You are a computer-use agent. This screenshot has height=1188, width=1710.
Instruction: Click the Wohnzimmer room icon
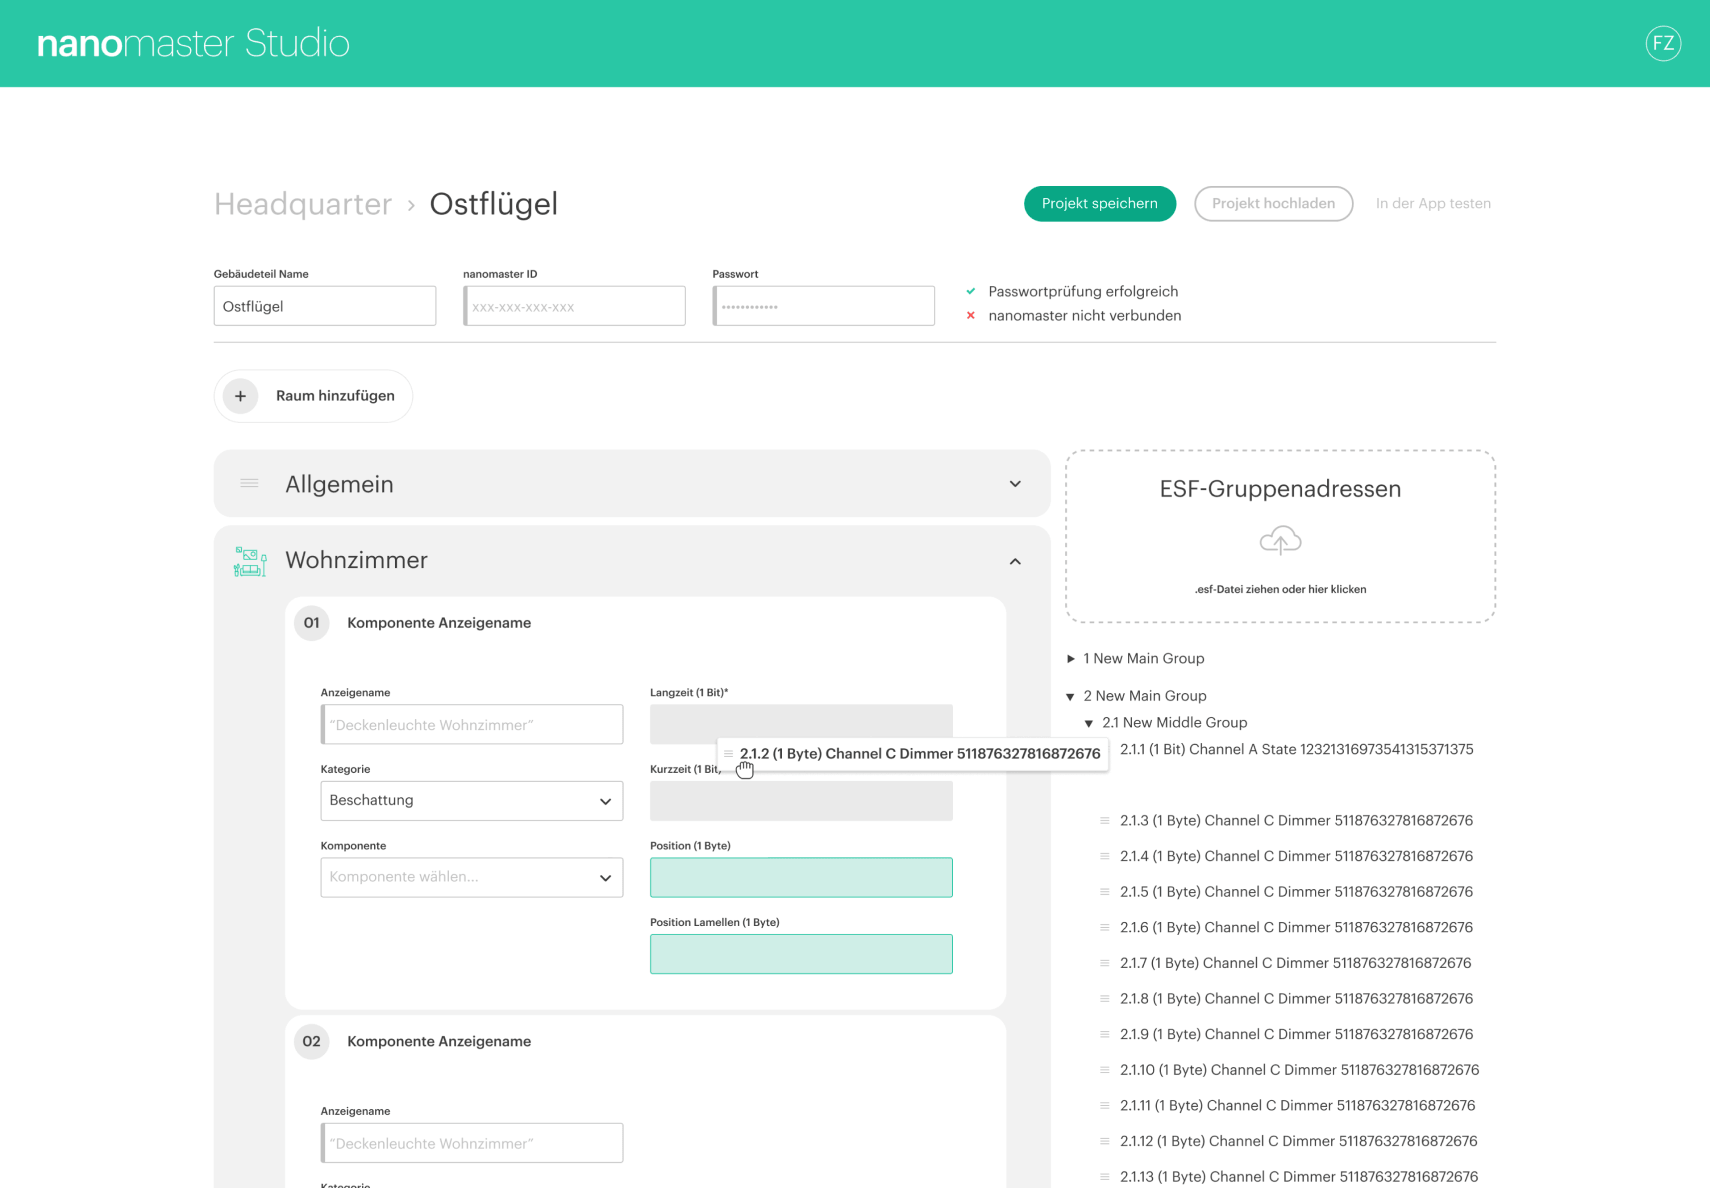[x=250, y=561]
